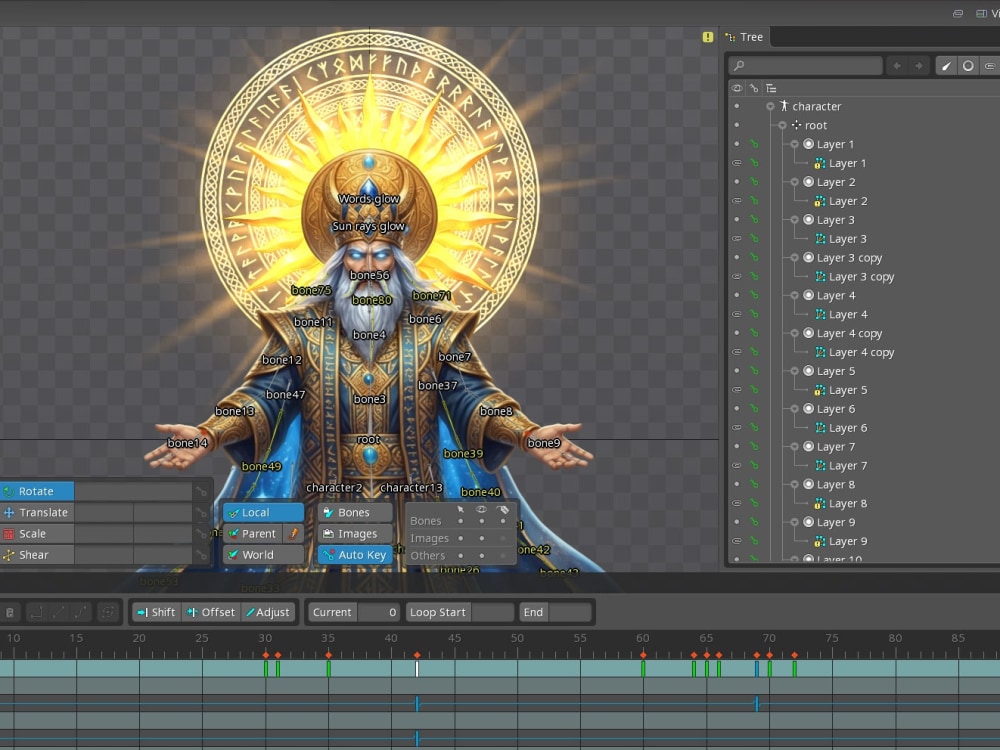
Task: Click the label tag column icon
Action: pos(503,510)
